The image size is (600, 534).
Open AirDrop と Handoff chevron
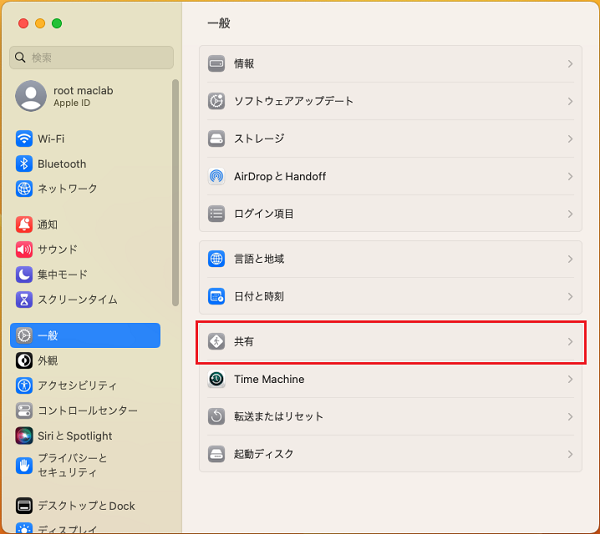[x=570, y=176]
